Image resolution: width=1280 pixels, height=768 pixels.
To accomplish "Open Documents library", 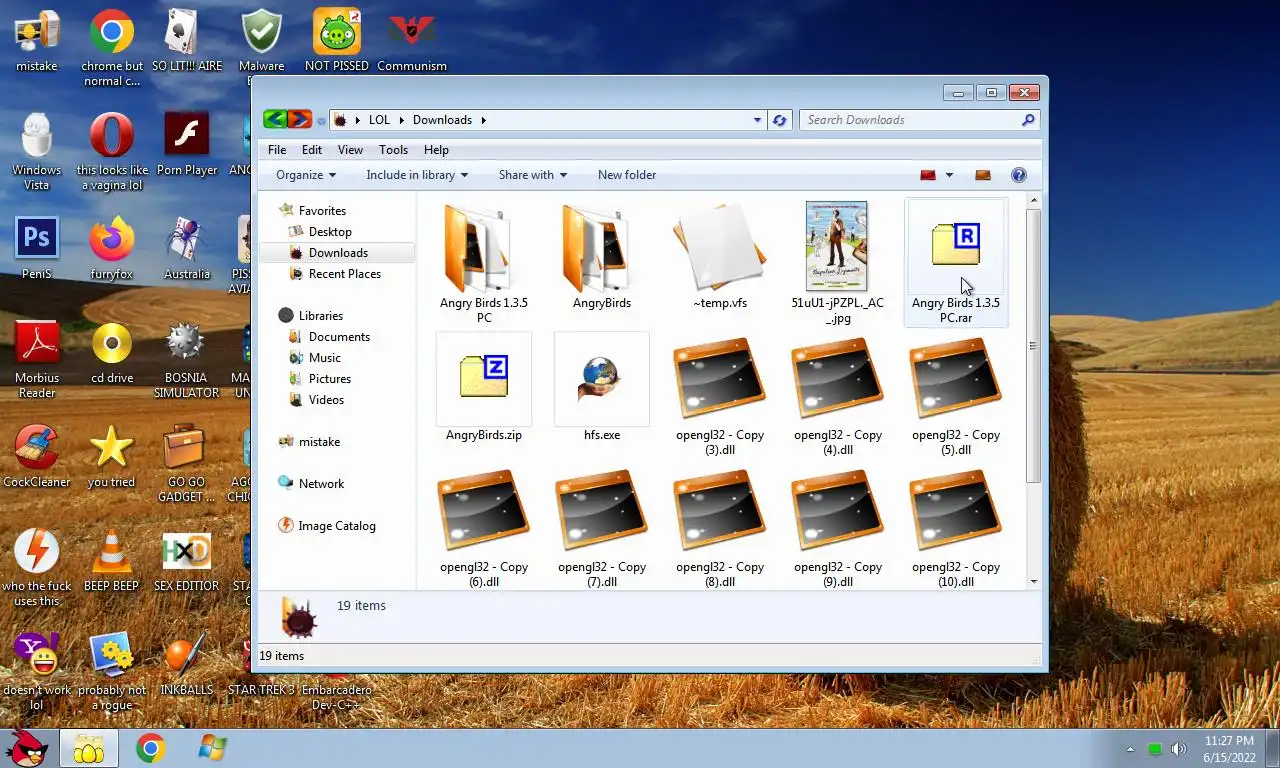I will tap(339, 337).
